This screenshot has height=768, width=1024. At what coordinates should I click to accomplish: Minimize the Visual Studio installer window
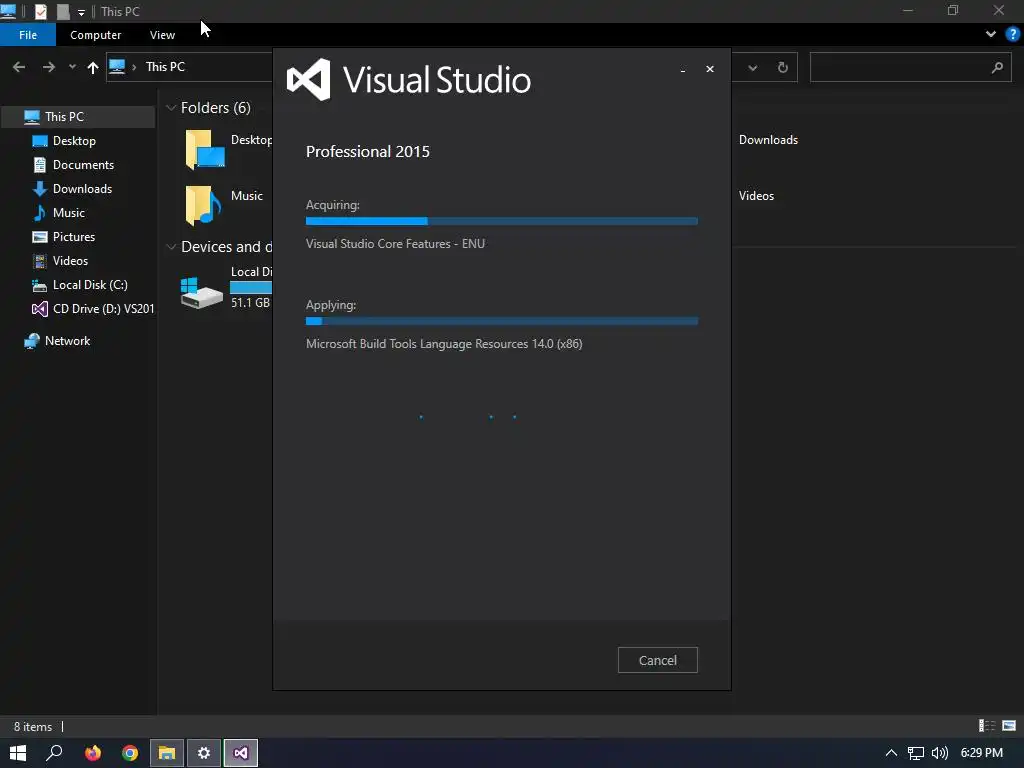[683, 69]
